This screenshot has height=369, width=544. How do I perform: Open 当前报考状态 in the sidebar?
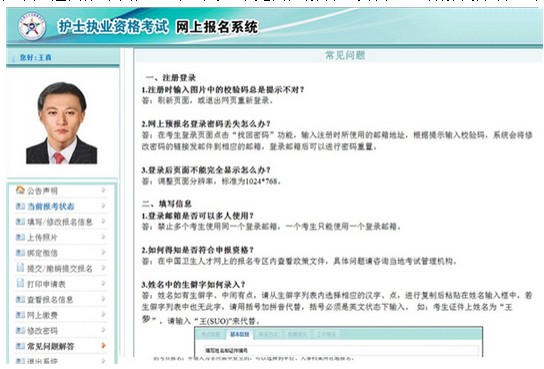tap(51, 206)
